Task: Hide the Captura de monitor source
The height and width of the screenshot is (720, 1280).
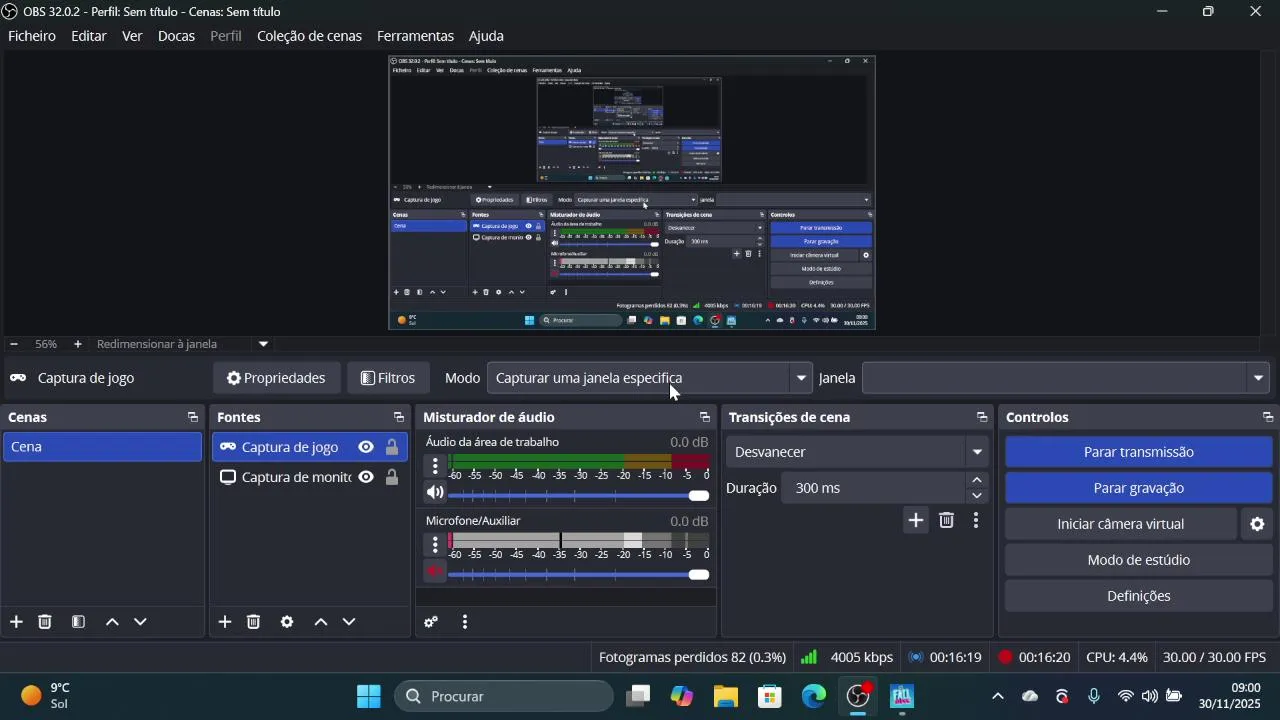Action: tap(366, 477)
